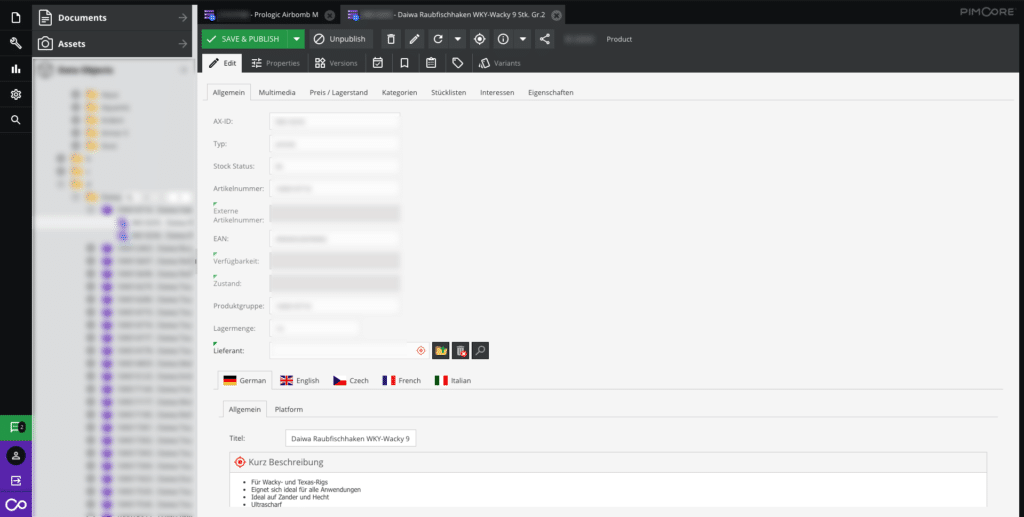Click the AX-ID field
Image resolution: width=1024 pixels, height=517 pixels.
[x=334, y=121]
